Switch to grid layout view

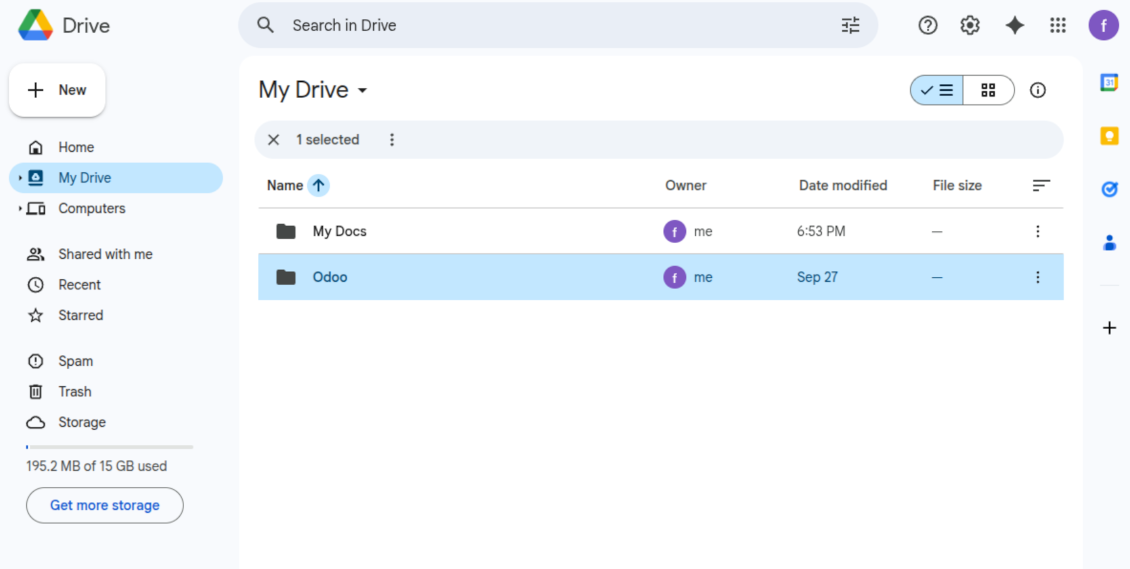click(988, 90)
